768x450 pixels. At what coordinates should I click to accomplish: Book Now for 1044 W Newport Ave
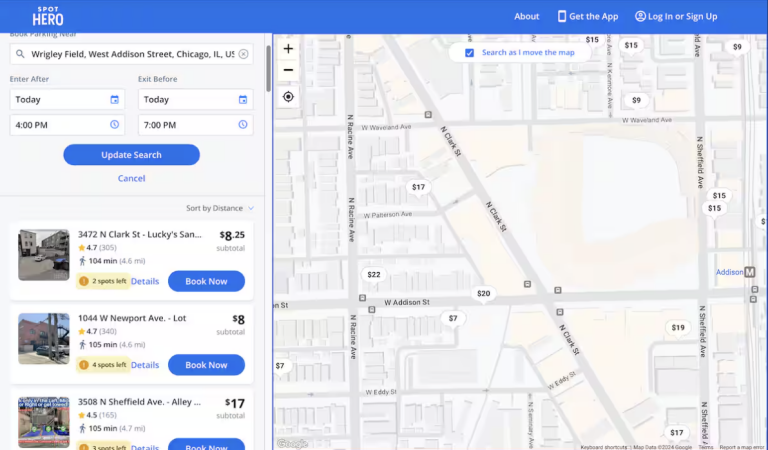206,365
